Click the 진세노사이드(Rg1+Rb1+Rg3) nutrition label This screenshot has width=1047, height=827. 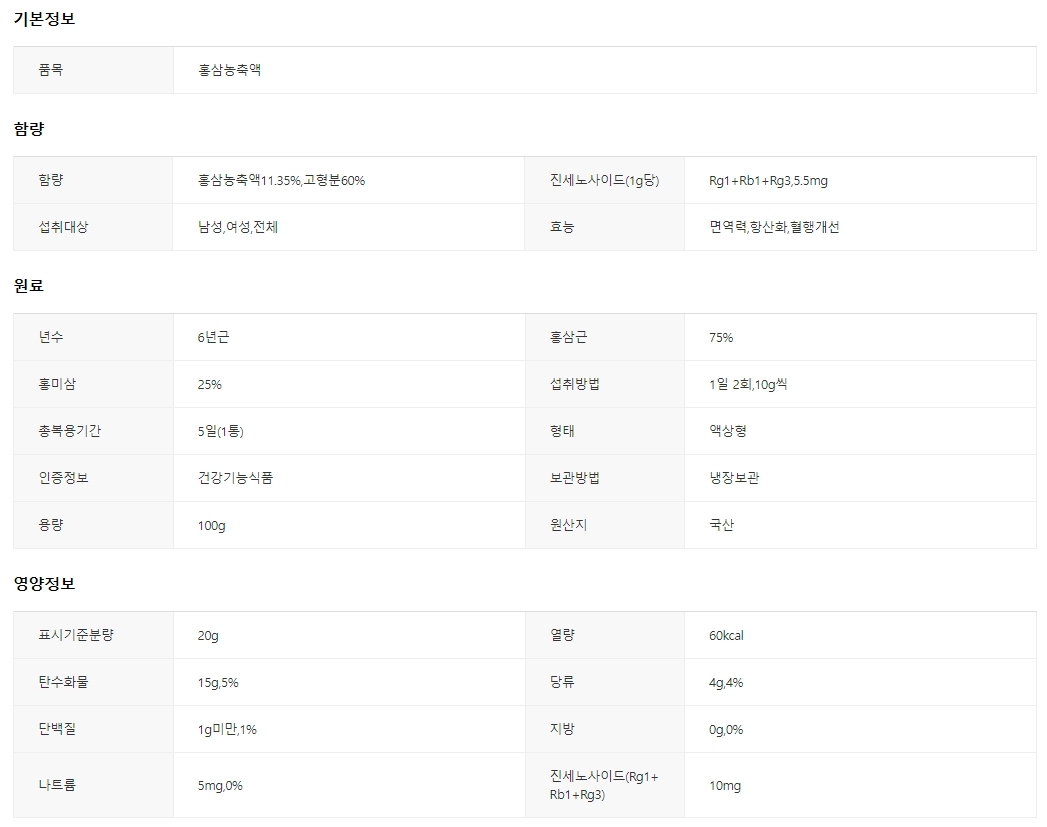coord(603,785)
